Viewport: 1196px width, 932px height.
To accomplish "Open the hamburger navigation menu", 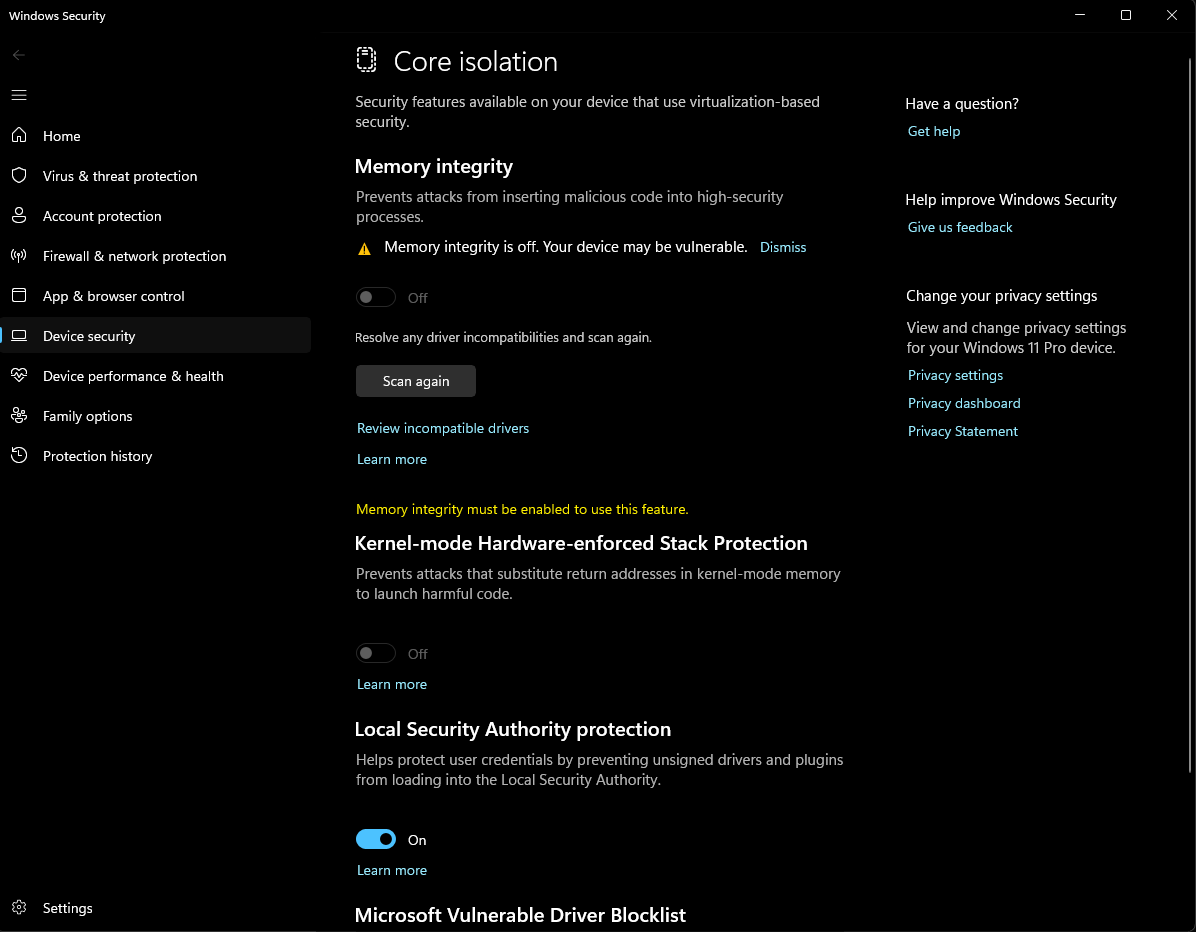I will pos(19,95).
